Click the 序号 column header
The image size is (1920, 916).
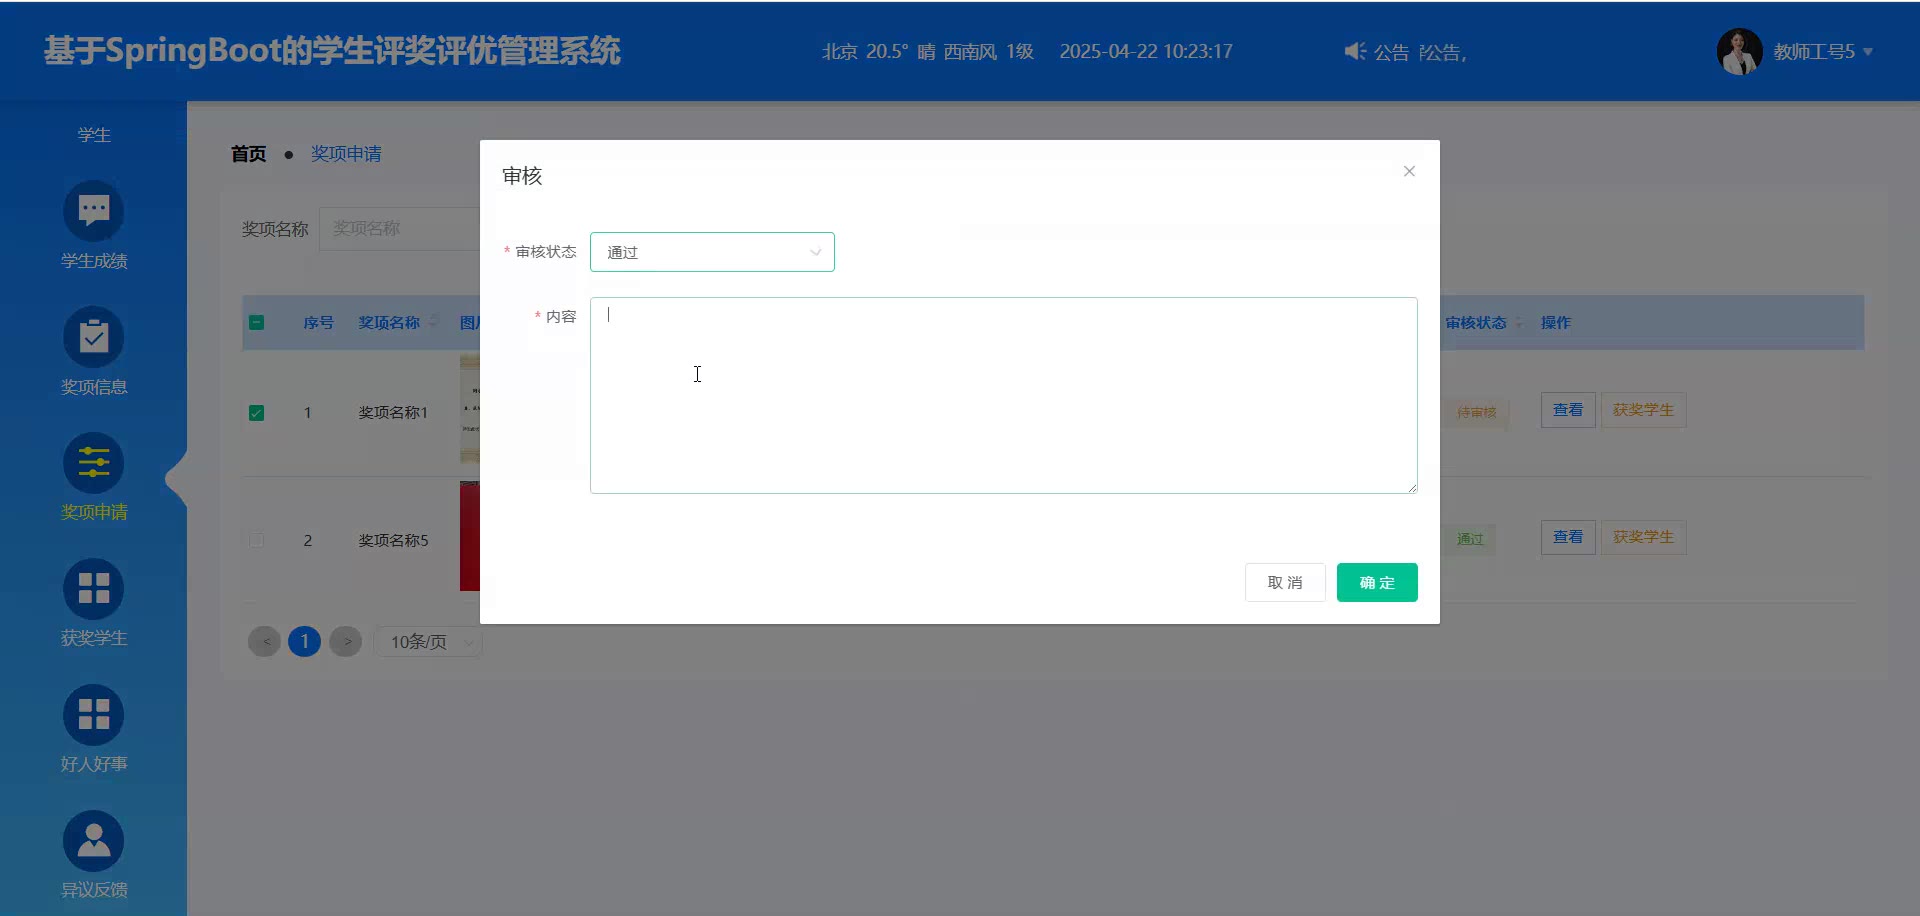(x=318, y=322)
